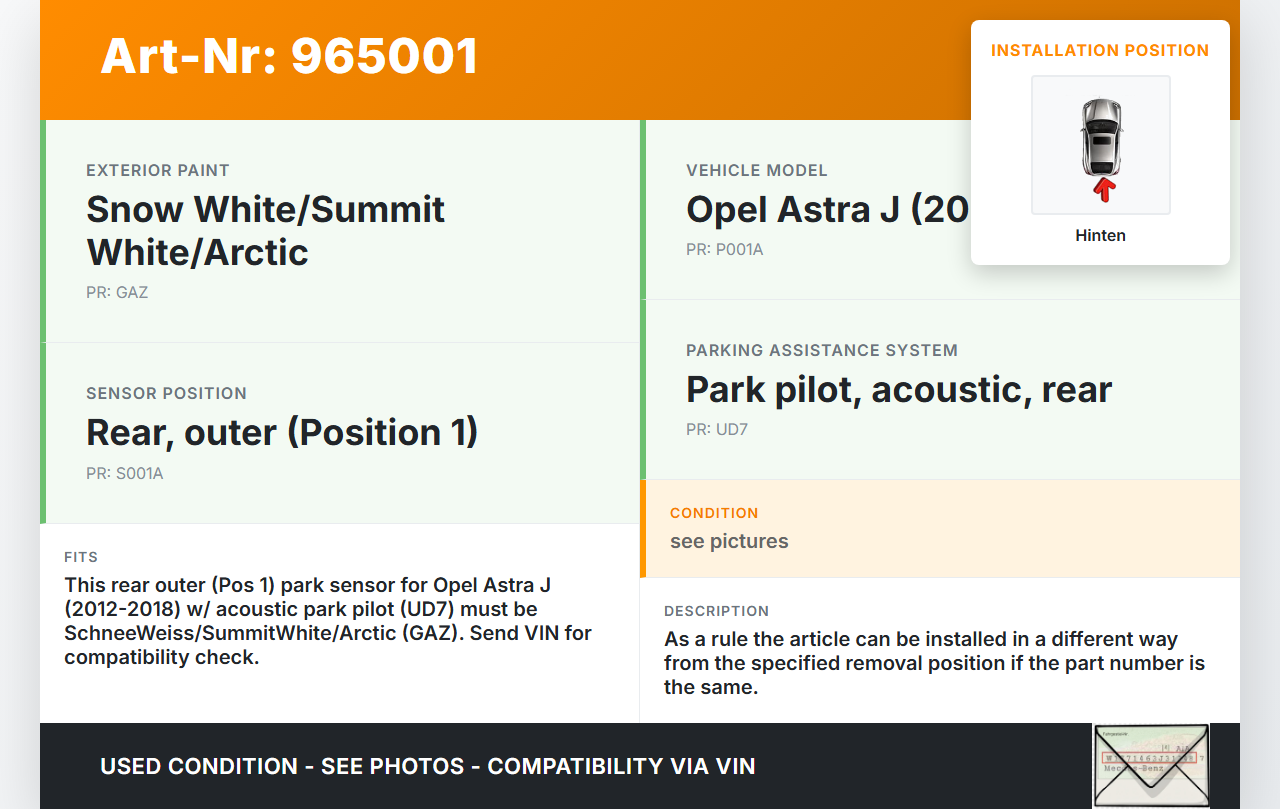The width and height of the screenshot is (1280, 810).
Task: Click the SENSOR POSITION label
Action: point(166,394)
